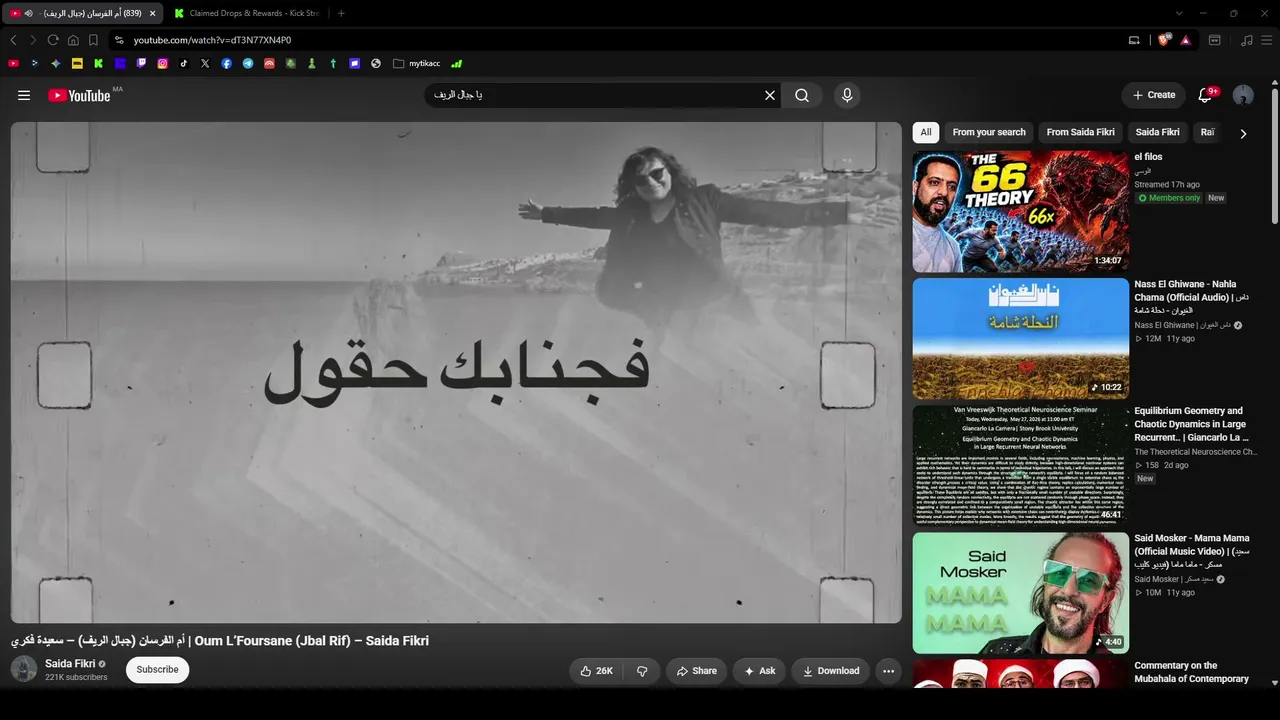
Task: Go forward in browser history
Action: [33, 40]
